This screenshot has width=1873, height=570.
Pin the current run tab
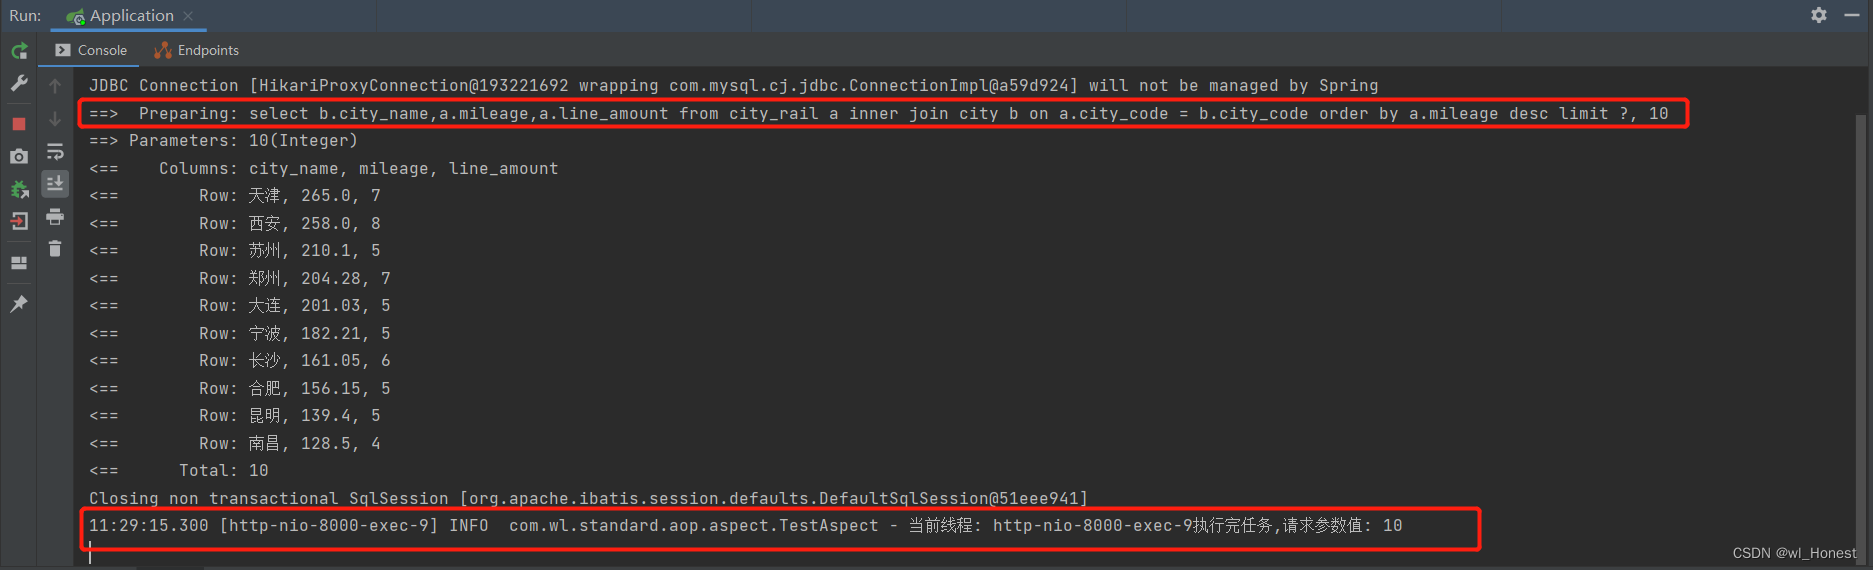(19, 304)
